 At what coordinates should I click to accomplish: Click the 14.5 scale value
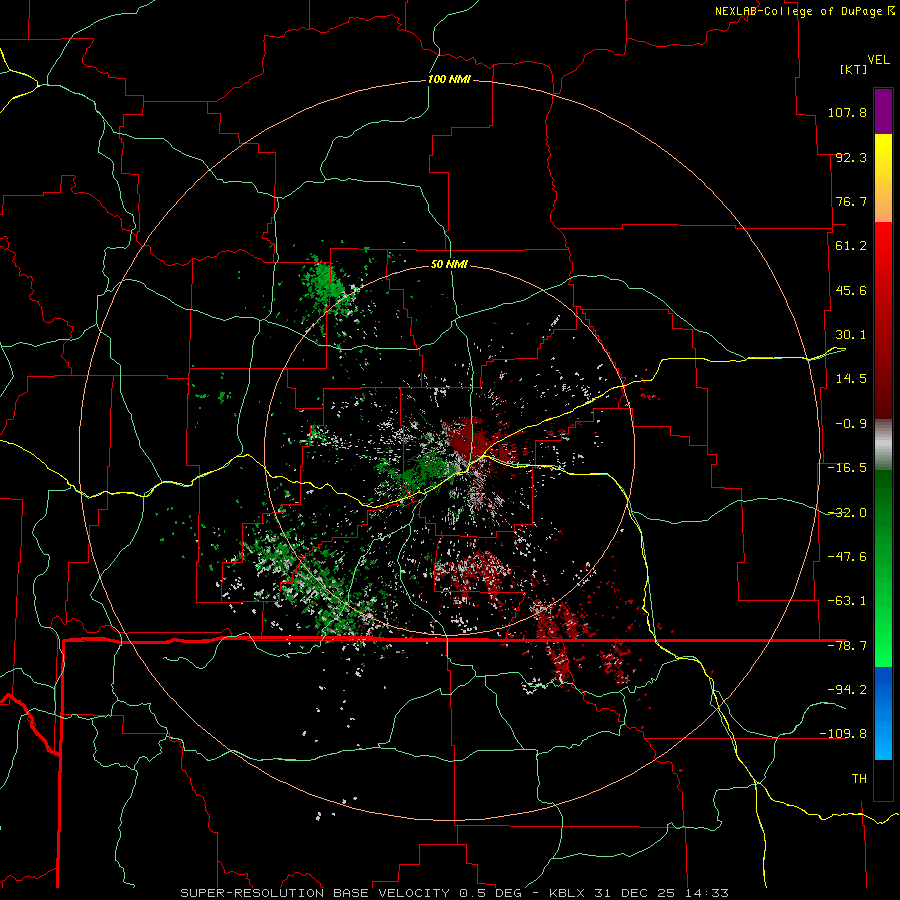click(x=851, y=379)
